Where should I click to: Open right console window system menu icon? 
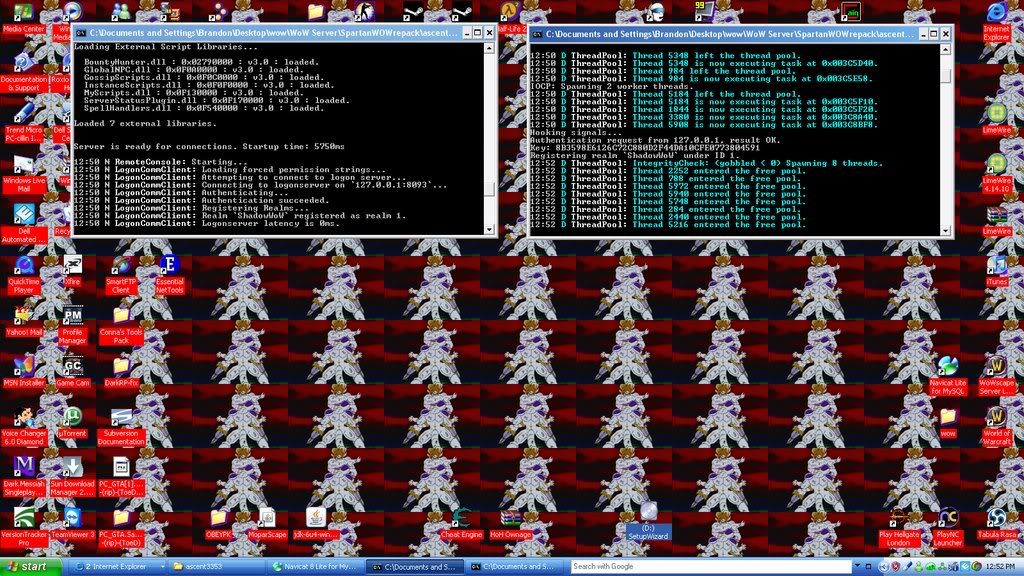pos(537,34)
